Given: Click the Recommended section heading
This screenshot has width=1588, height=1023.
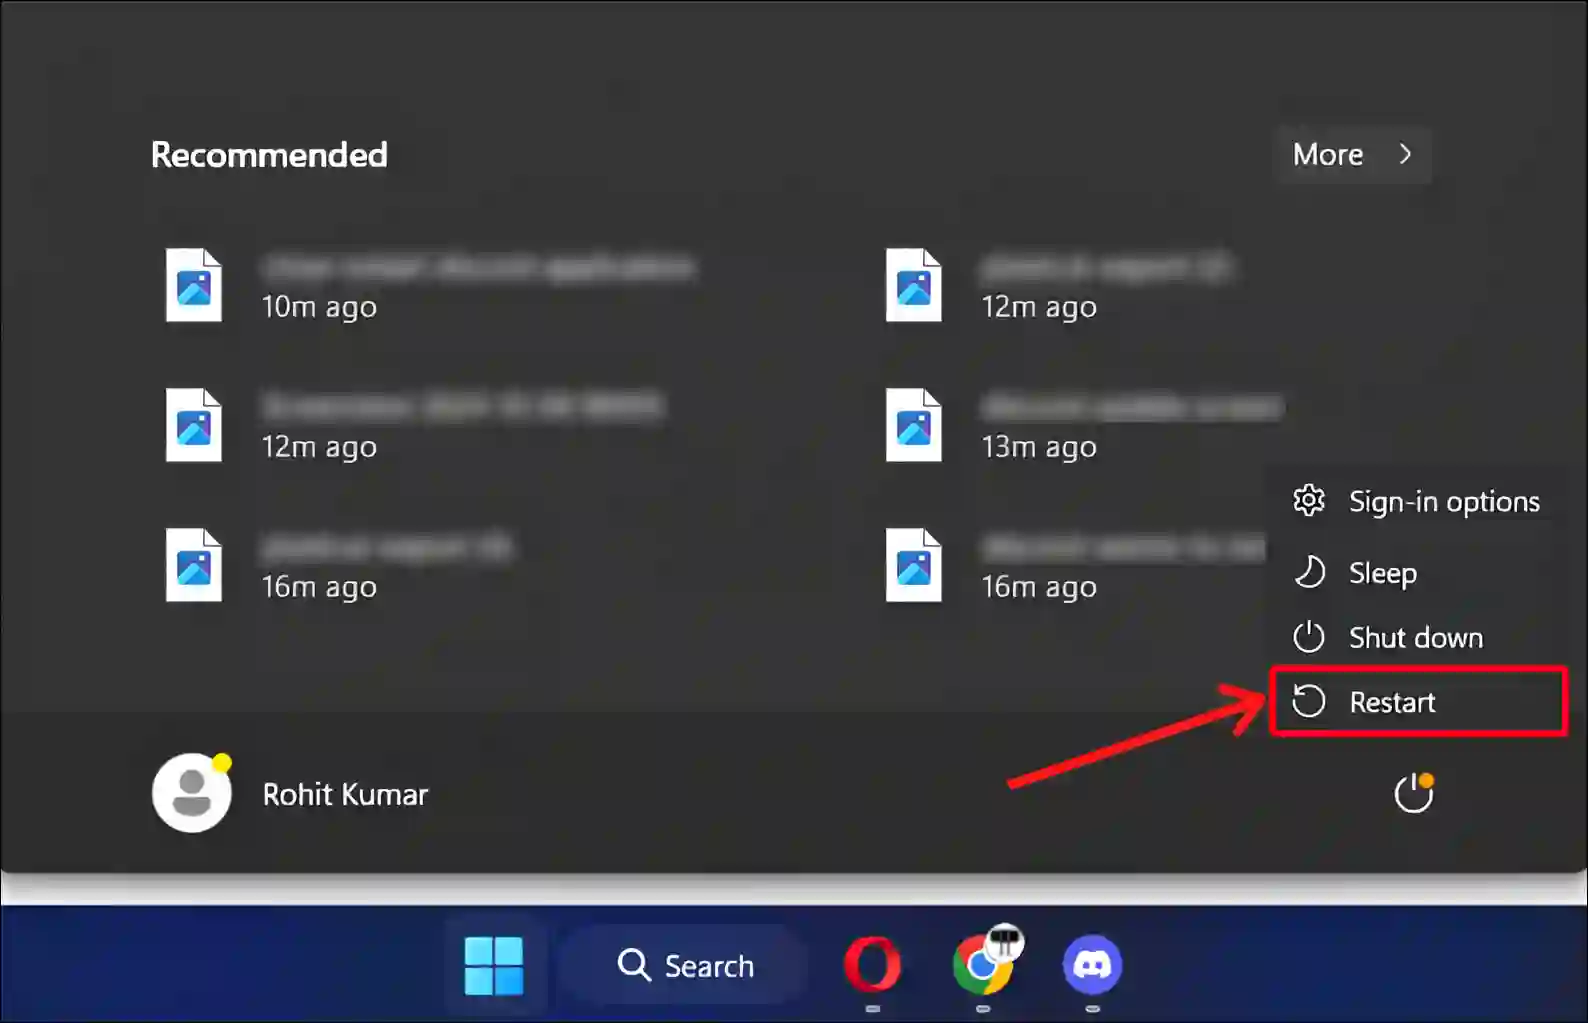Looking at the screenshot, I should pos(269,155).
